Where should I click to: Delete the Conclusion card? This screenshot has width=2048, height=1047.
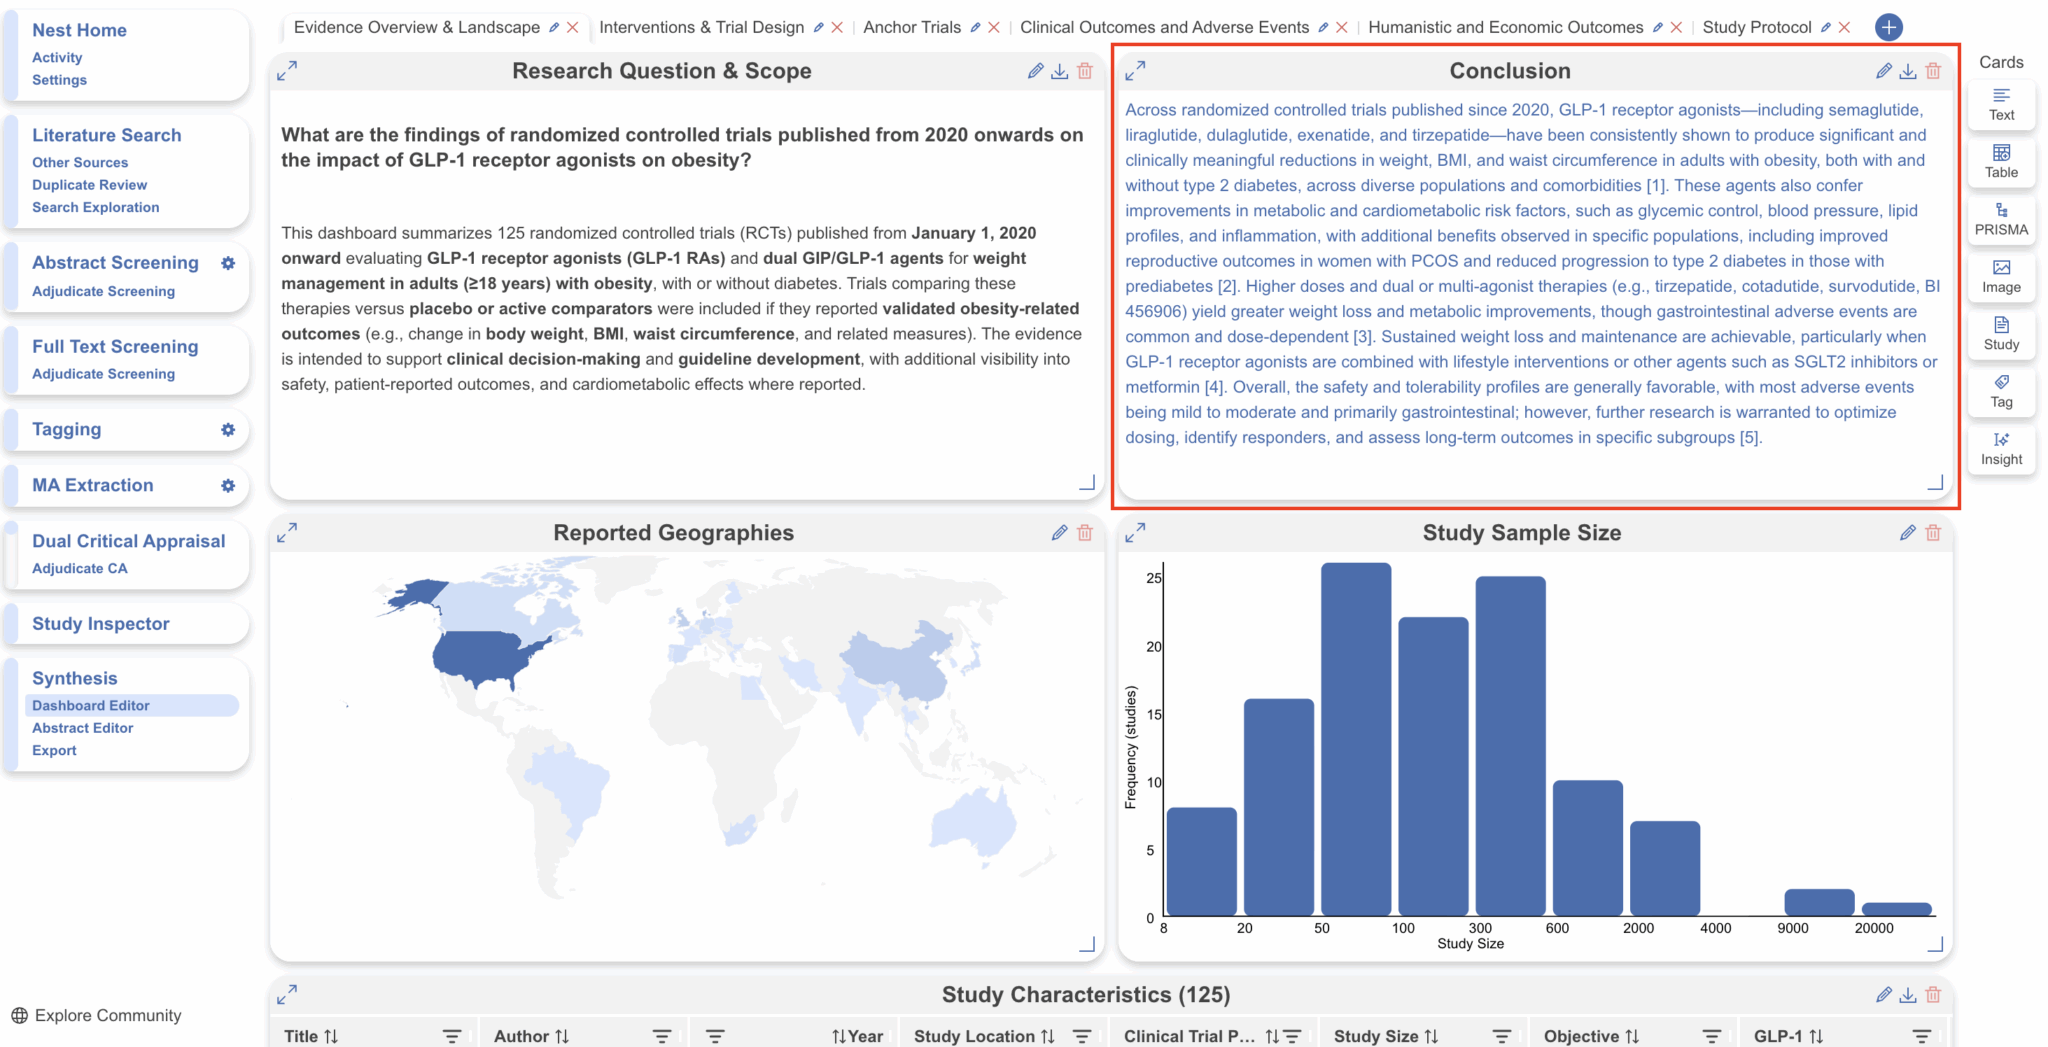1933,71
